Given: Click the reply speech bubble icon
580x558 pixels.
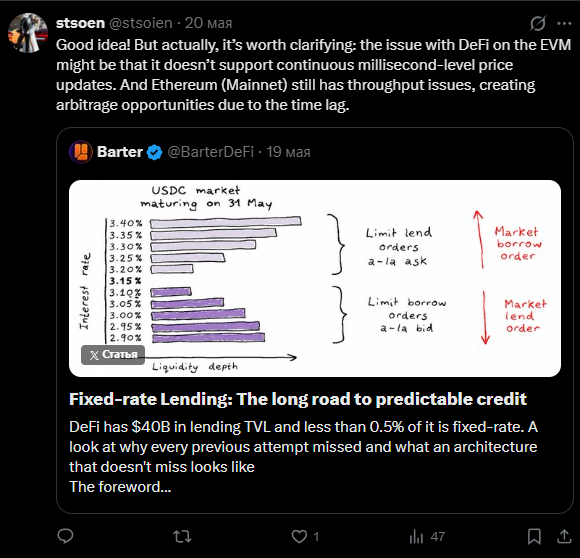Looking at the screenshot, I should [65, 536].
